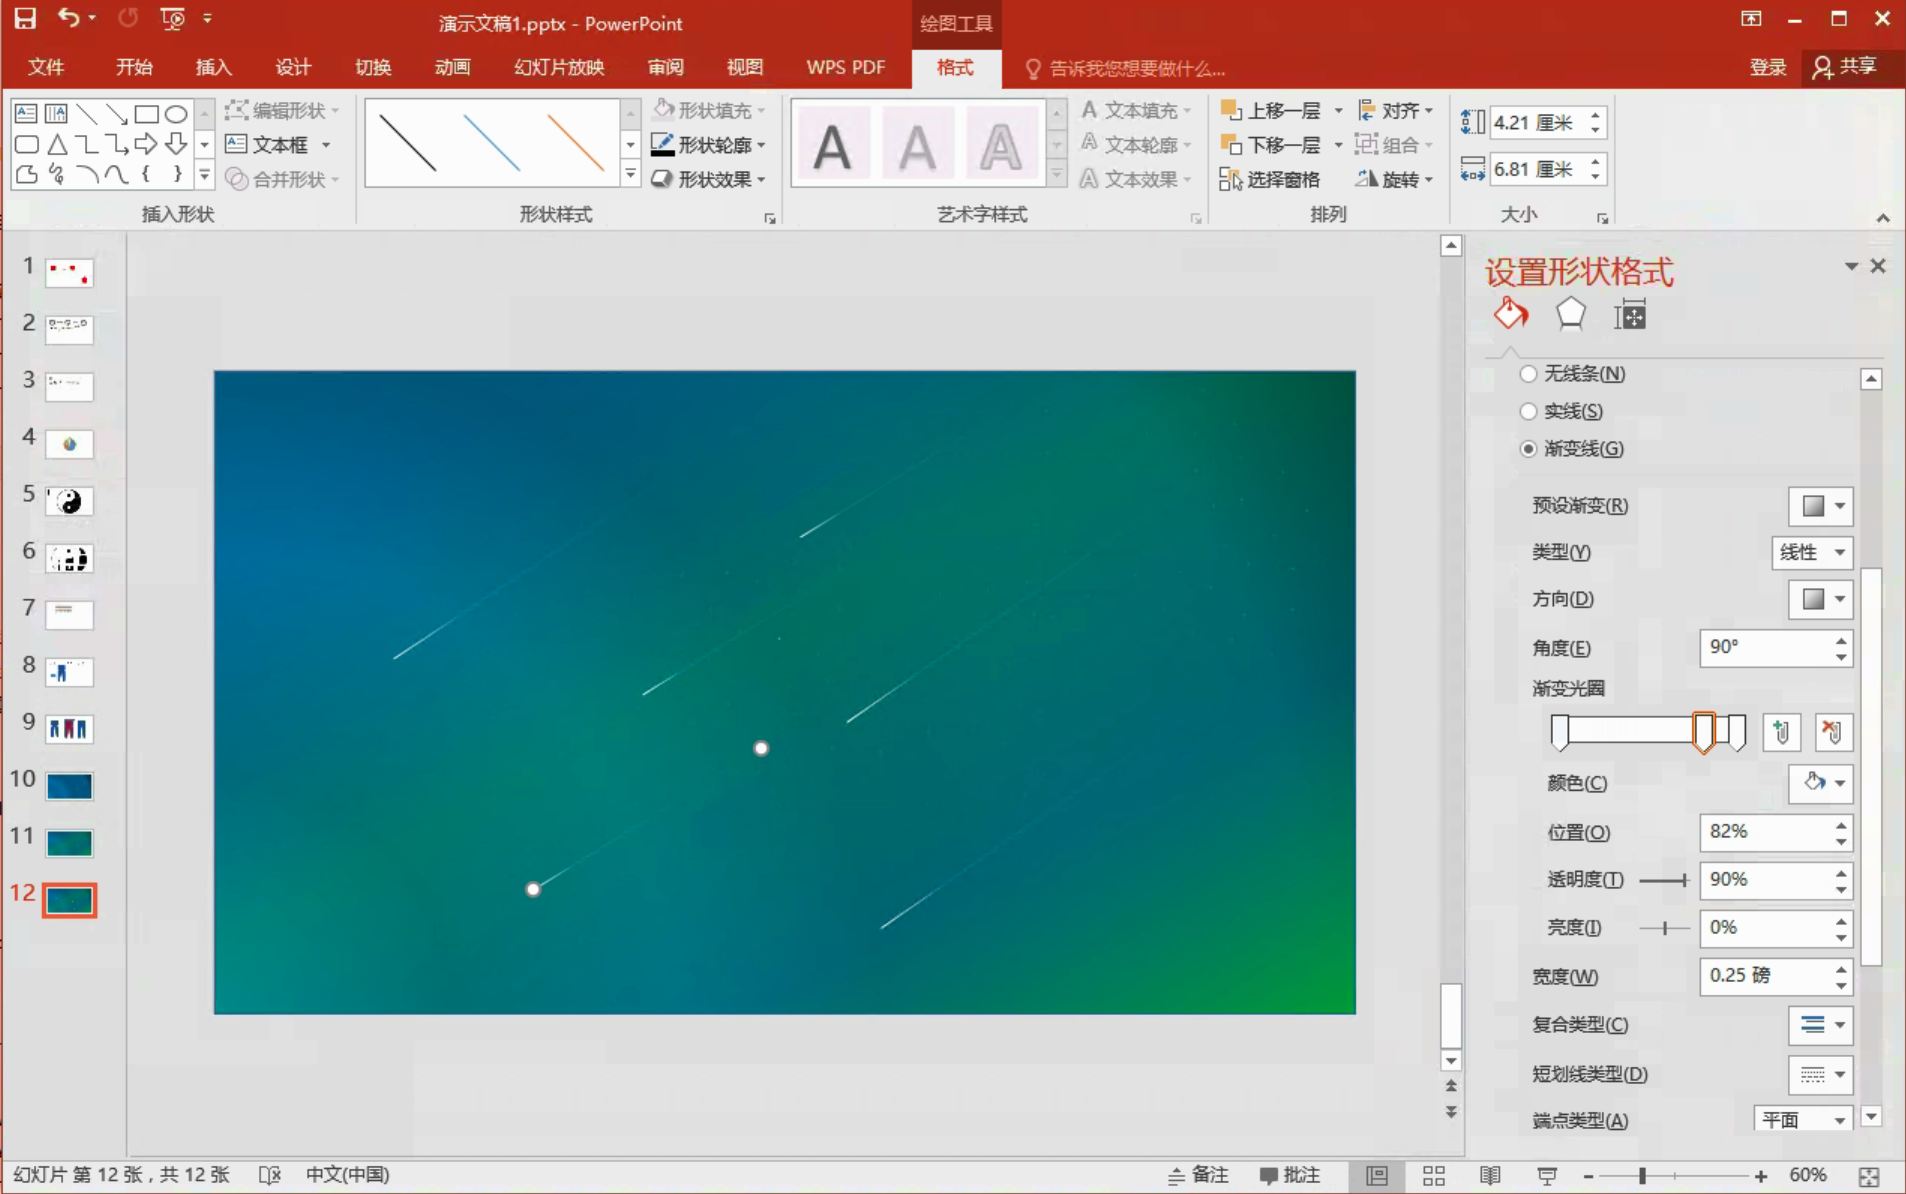Screen dimensions: 1906x1194
Task: Open the Fill & Line tab icon
Action: pos(1511,314)
